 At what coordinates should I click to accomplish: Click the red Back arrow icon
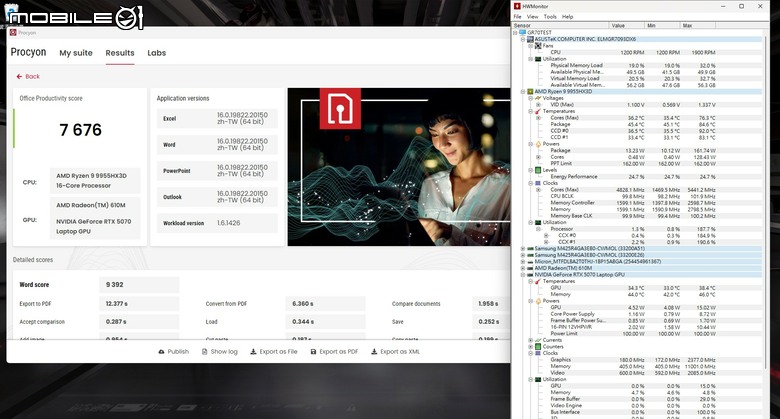point(19,77)
